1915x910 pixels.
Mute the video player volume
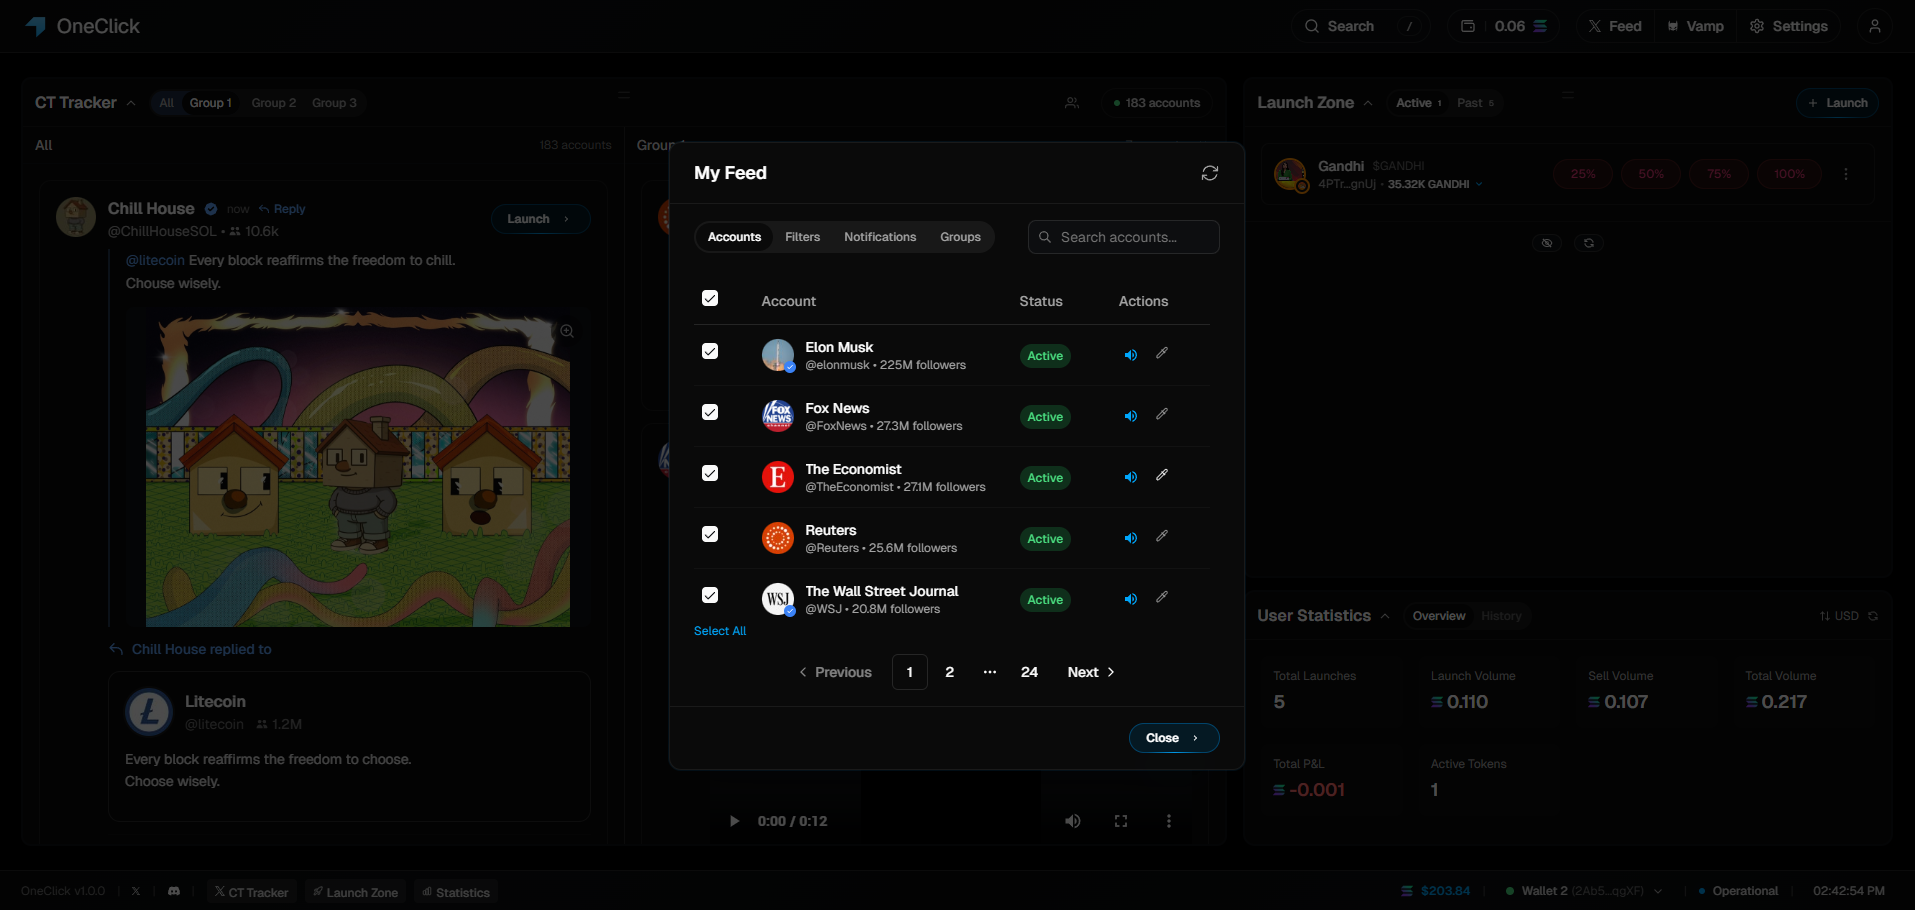1073,821
